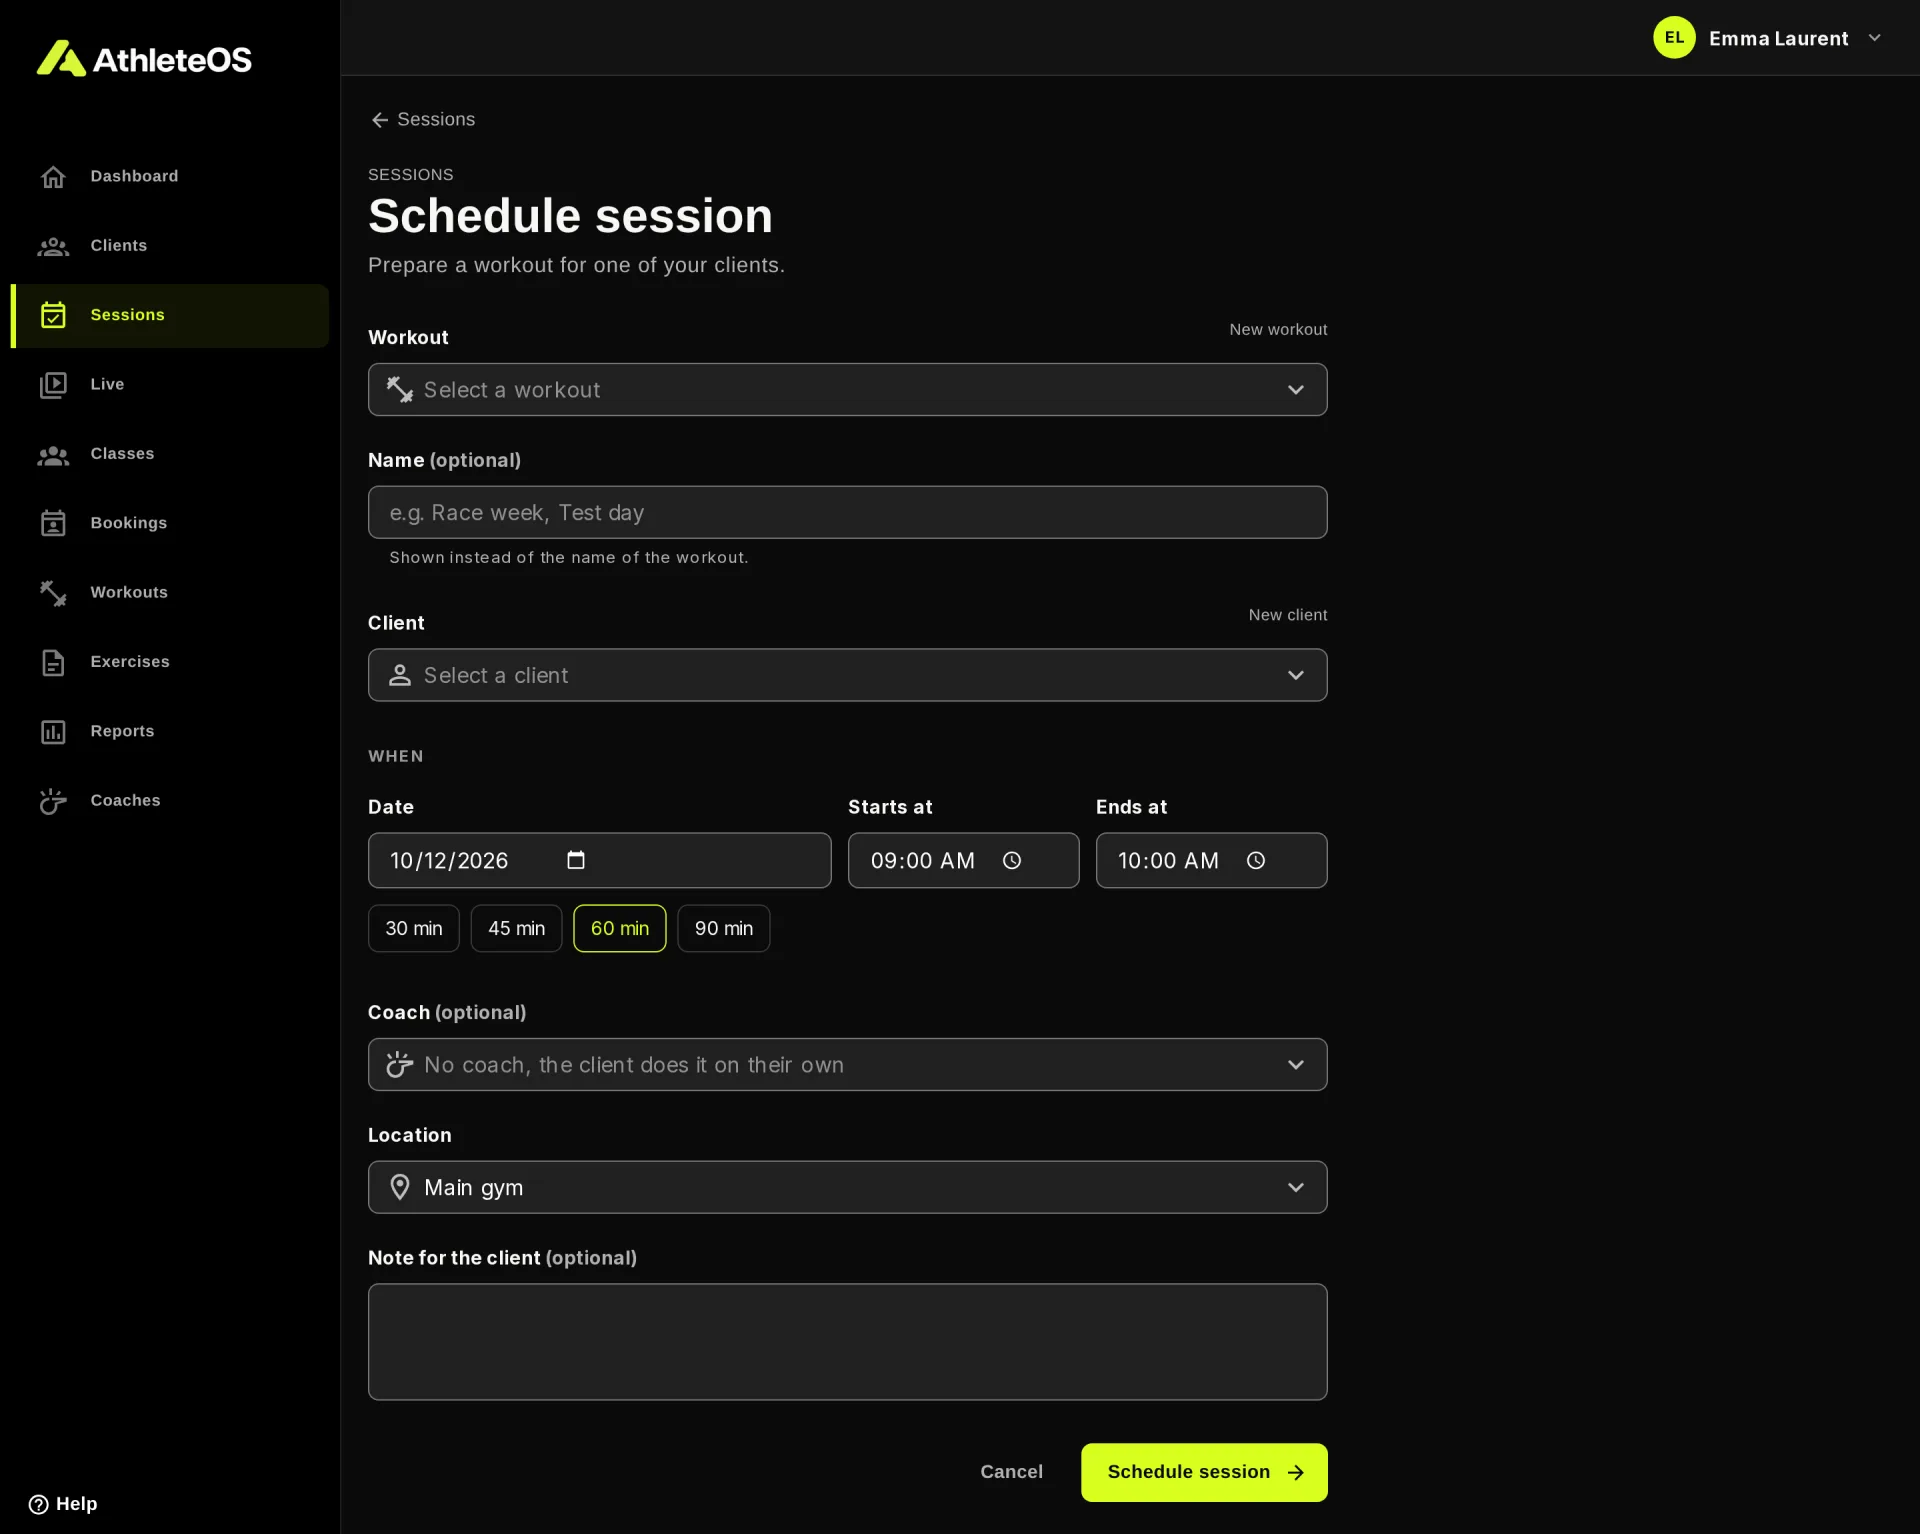
Task: Click the Coaches whistle icon in sidebar
Action: click(x=53, y=801)
